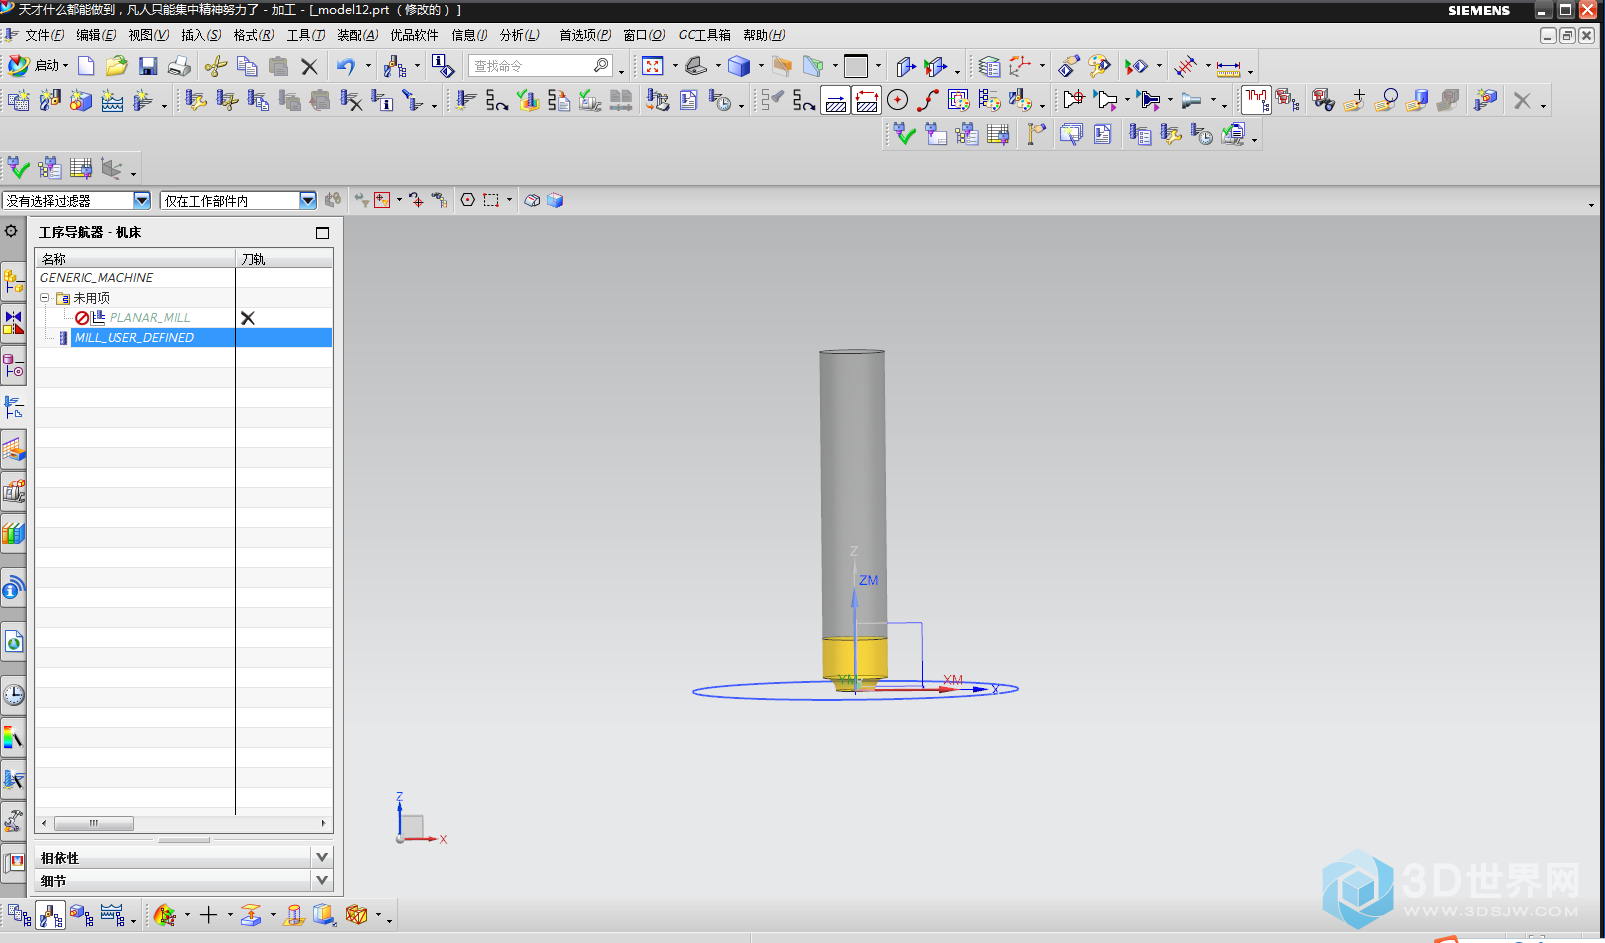Open the GC工具箱 menu
Viewport: 1605px width, 943px height.
click(705, 35)
